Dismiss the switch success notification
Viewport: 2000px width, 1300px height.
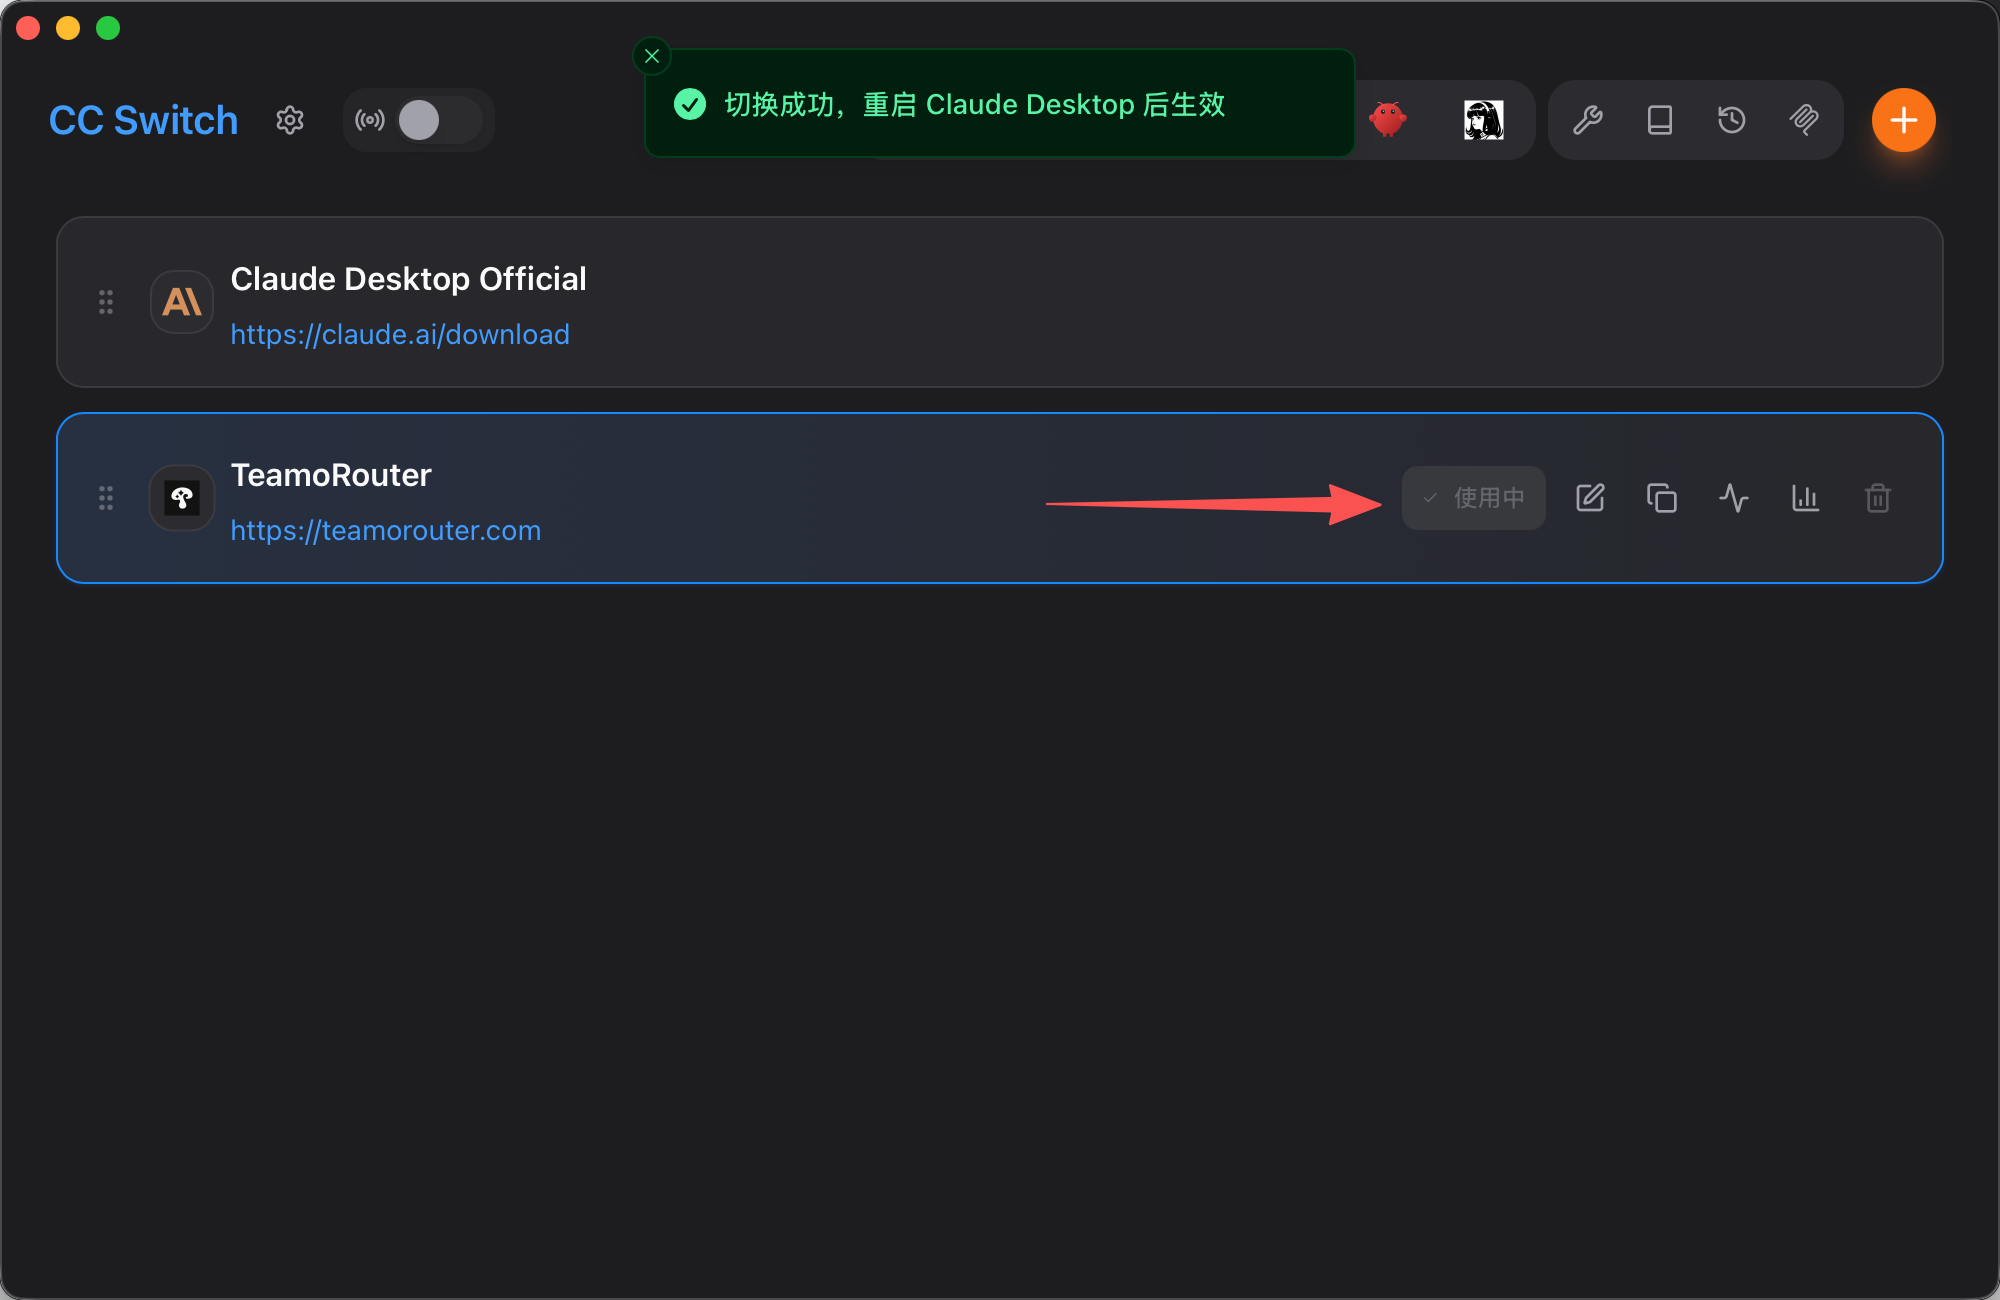[x=652, y=56]
